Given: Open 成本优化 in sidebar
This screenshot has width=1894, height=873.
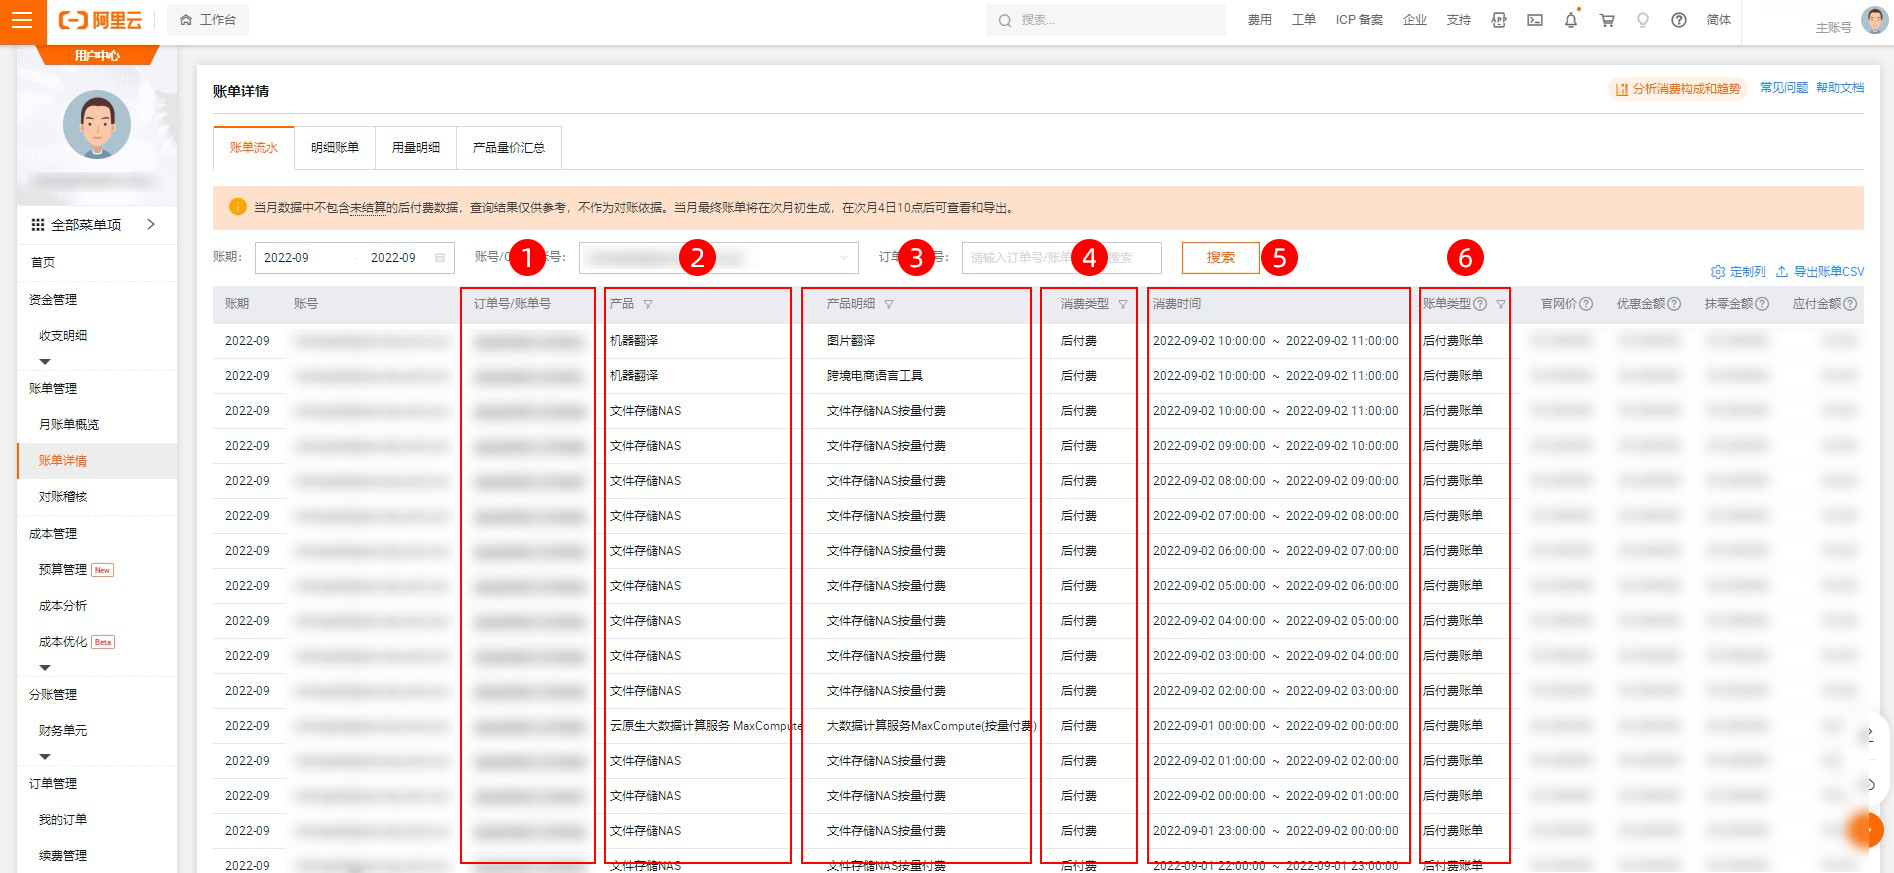Looking at the screenshot, I should point(63,642).
